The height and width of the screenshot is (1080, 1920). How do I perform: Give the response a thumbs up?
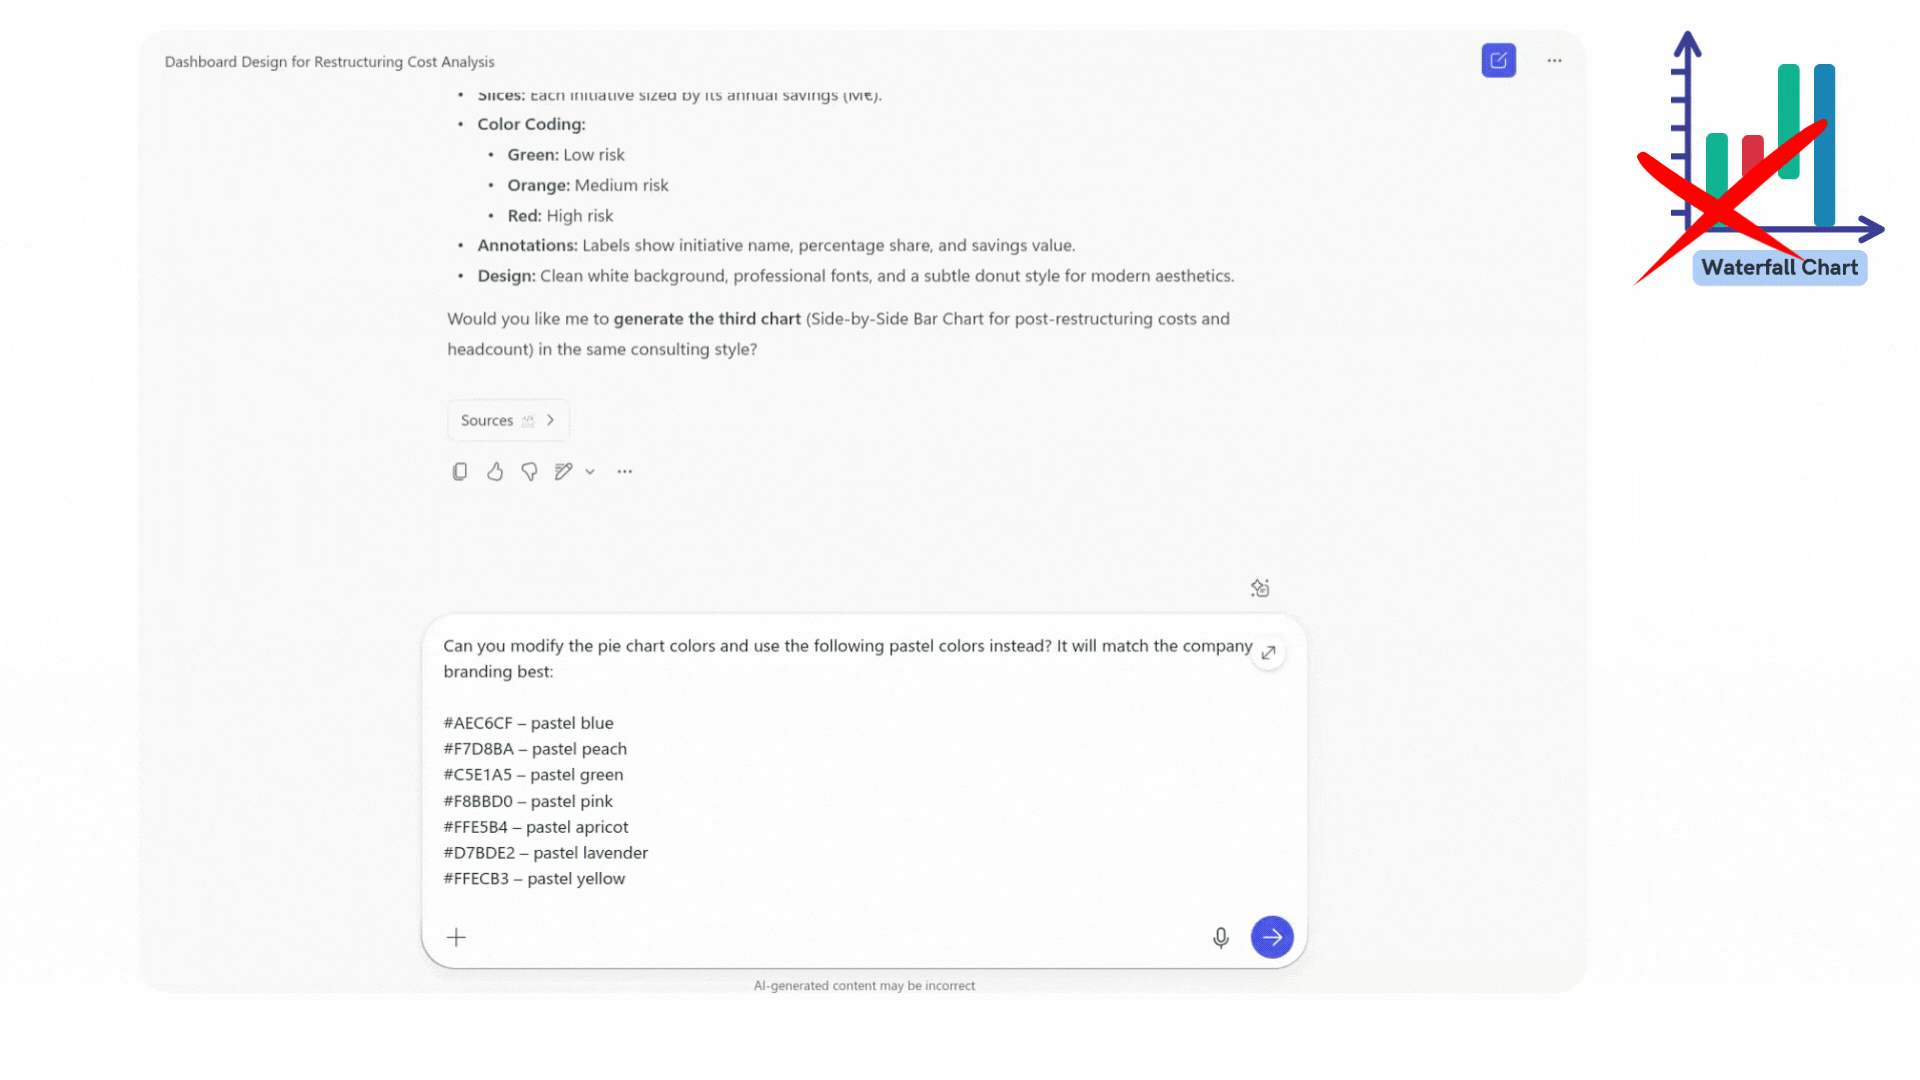[x=495, y=471]
